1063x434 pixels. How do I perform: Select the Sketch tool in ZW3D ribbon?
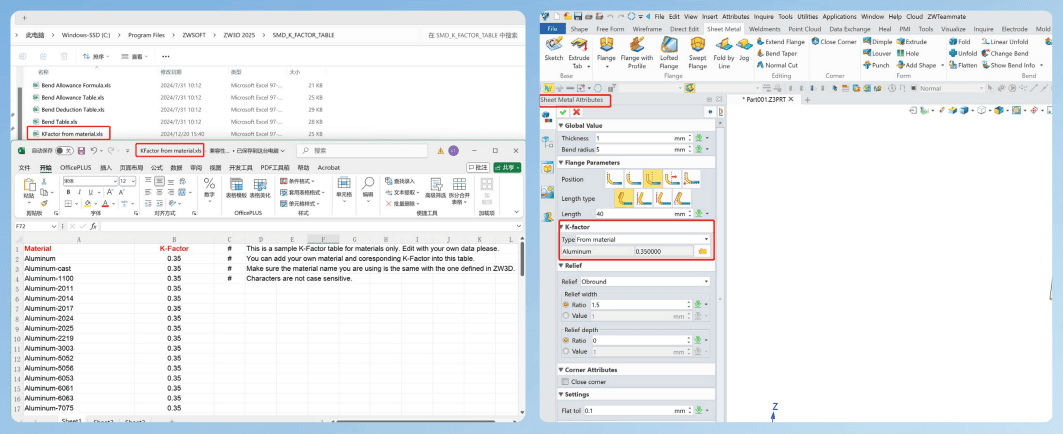point(554,49)
